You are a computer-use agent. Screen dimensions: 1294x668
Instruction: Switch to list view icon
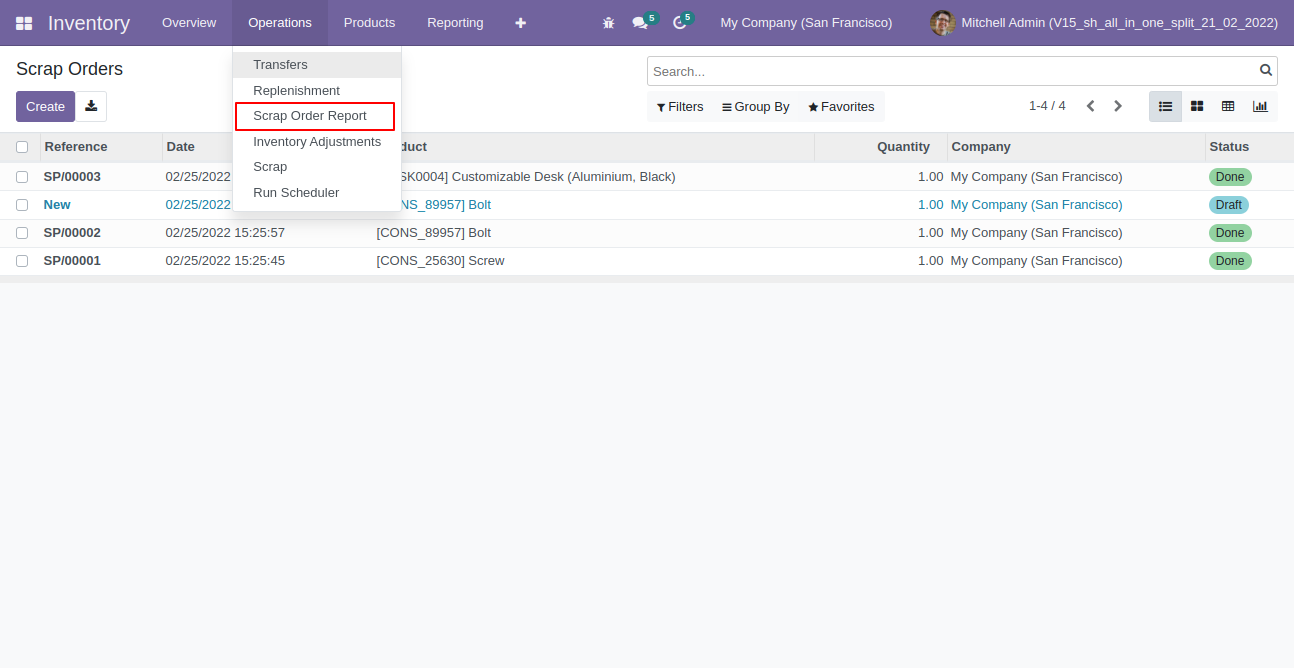tap(1165, 106)
